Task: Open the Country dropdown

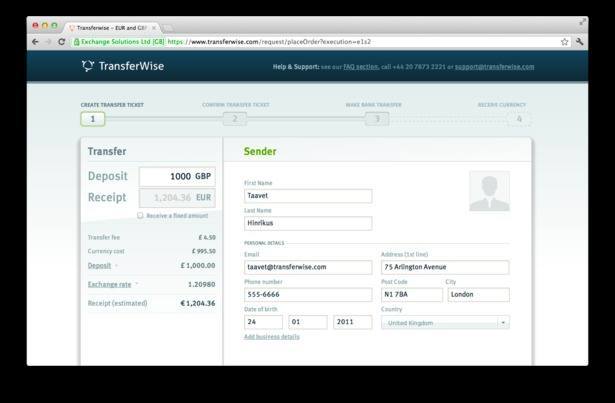Action: (445, 323)
